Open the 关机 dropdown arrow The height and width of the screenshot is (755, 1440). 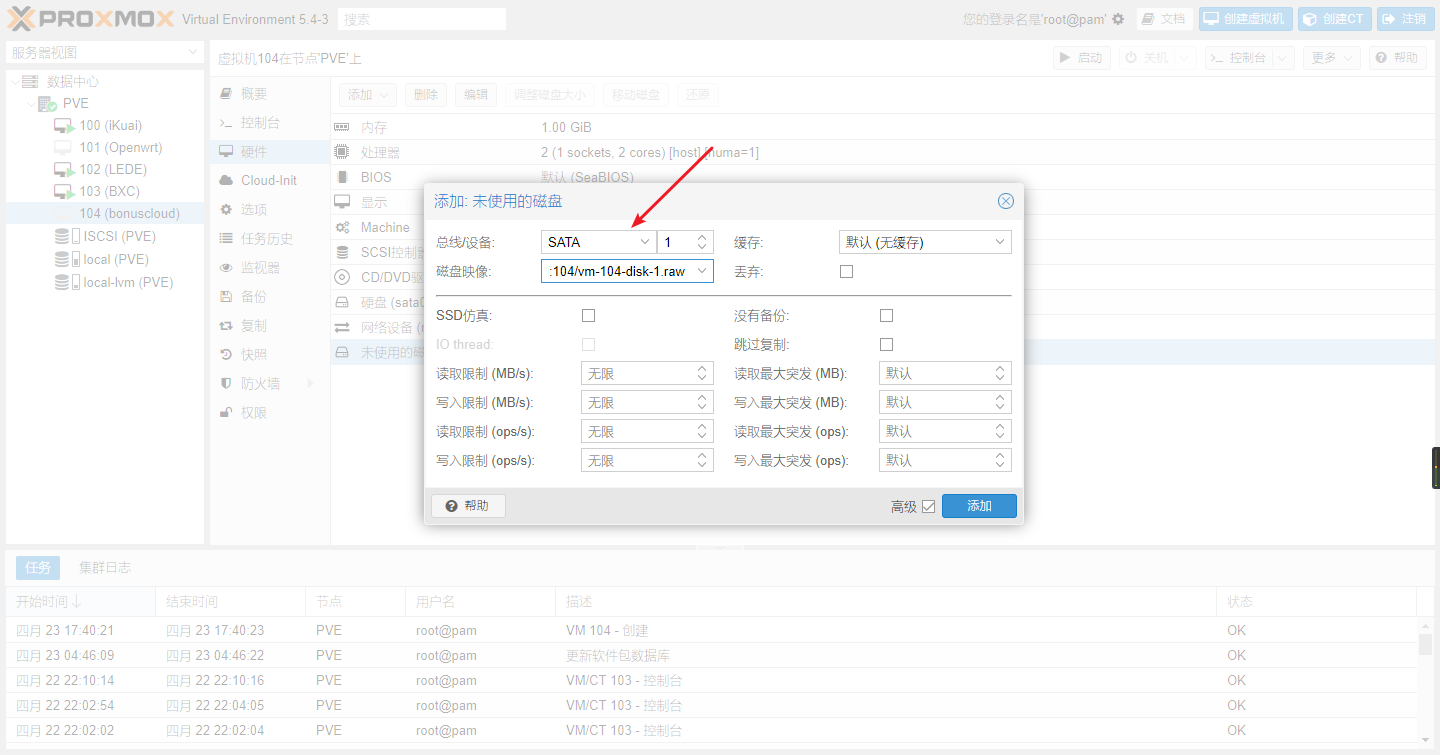(x=1185, y=58)
